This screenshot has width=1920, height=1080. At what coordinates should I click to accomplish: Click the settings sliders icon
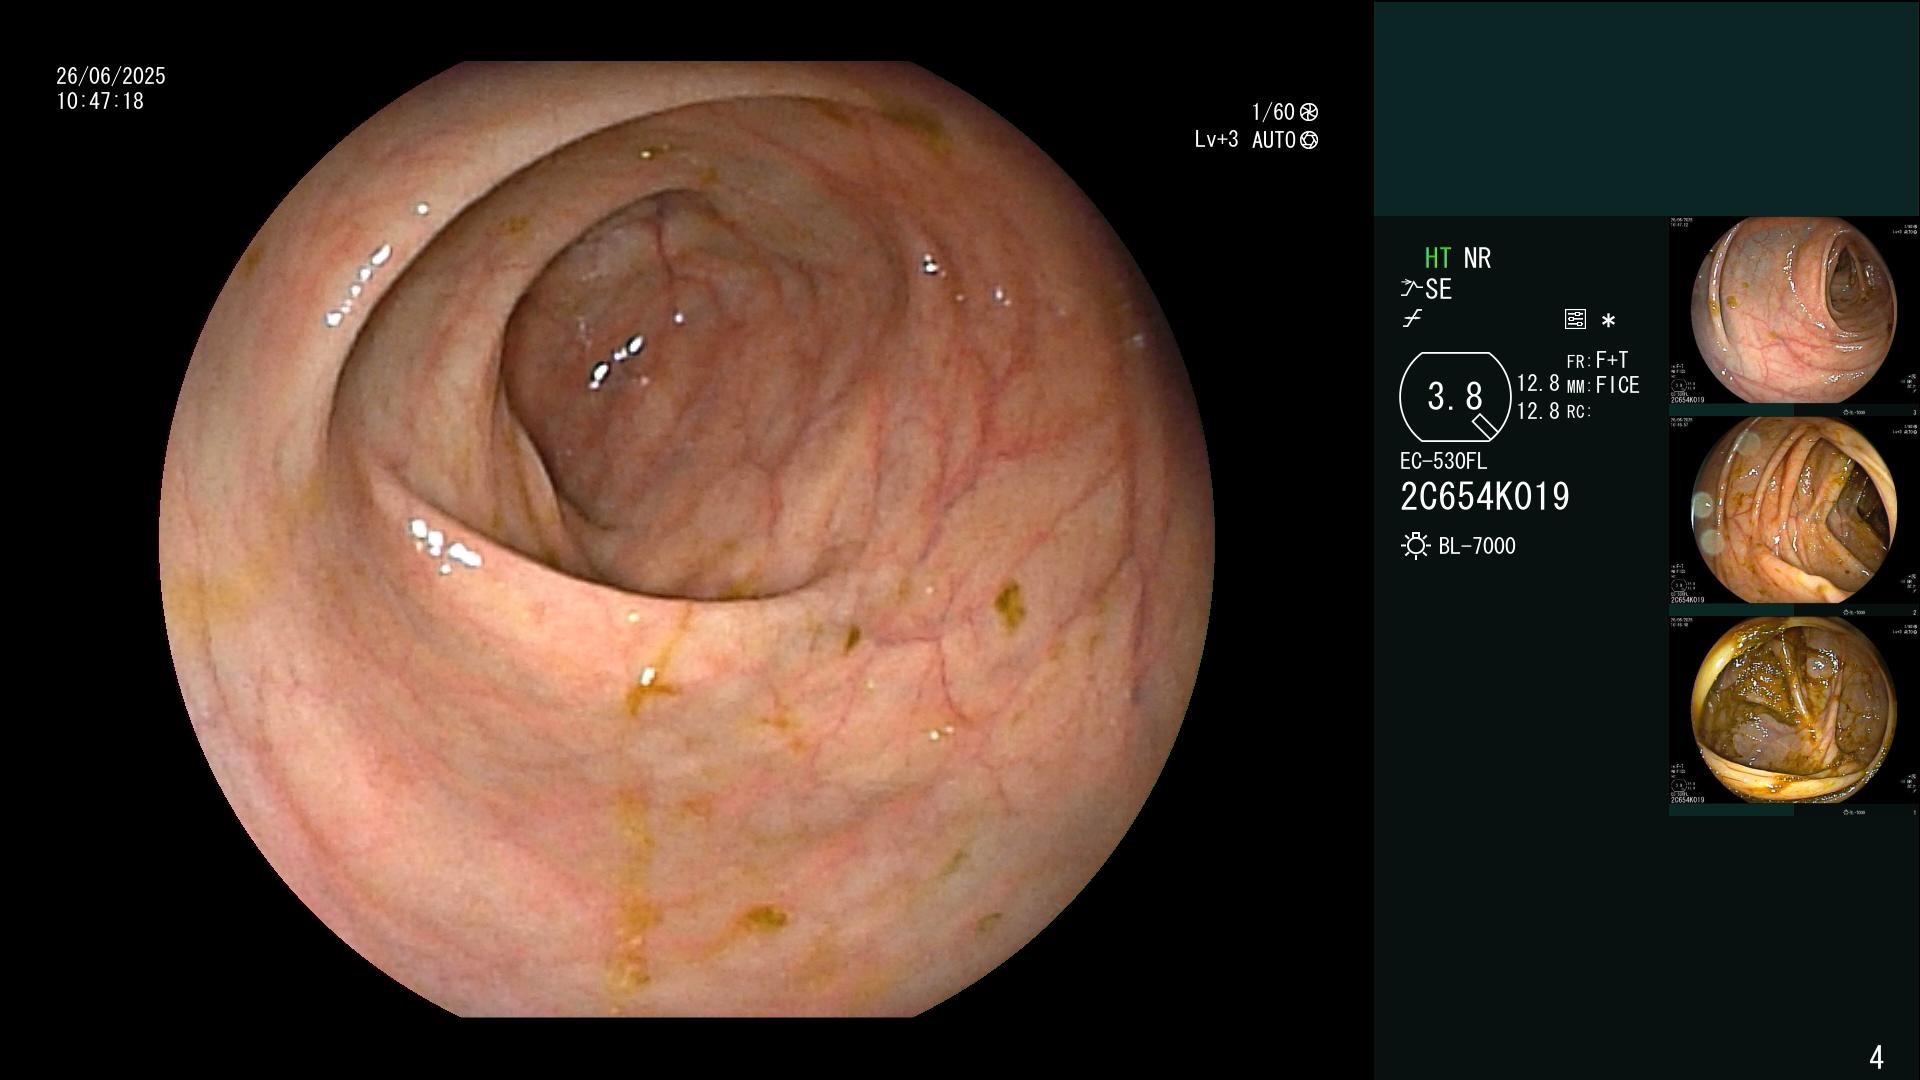pos(1575,320)
